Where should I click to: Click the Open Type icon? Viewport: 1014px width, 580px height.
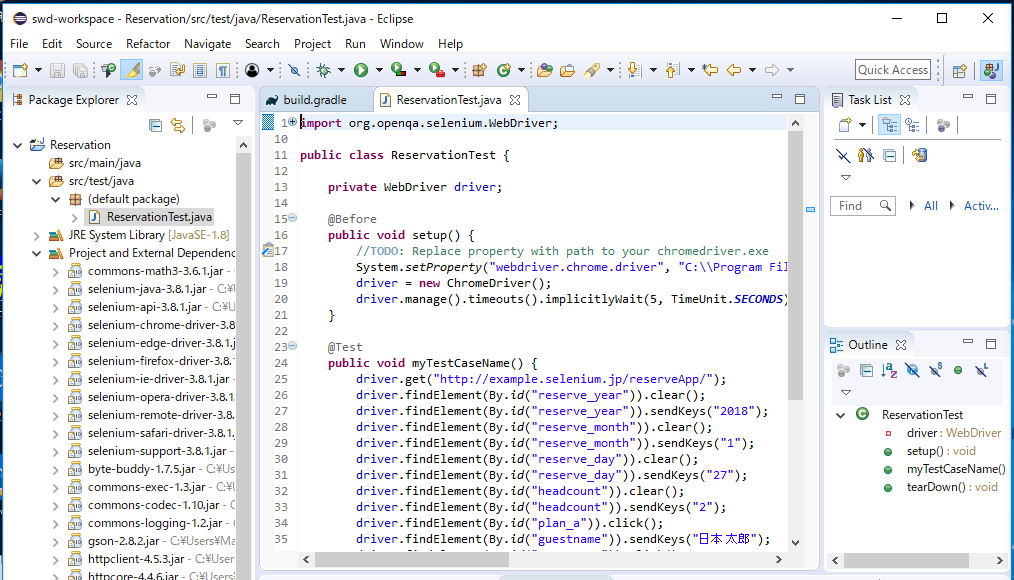click(545, 70)
